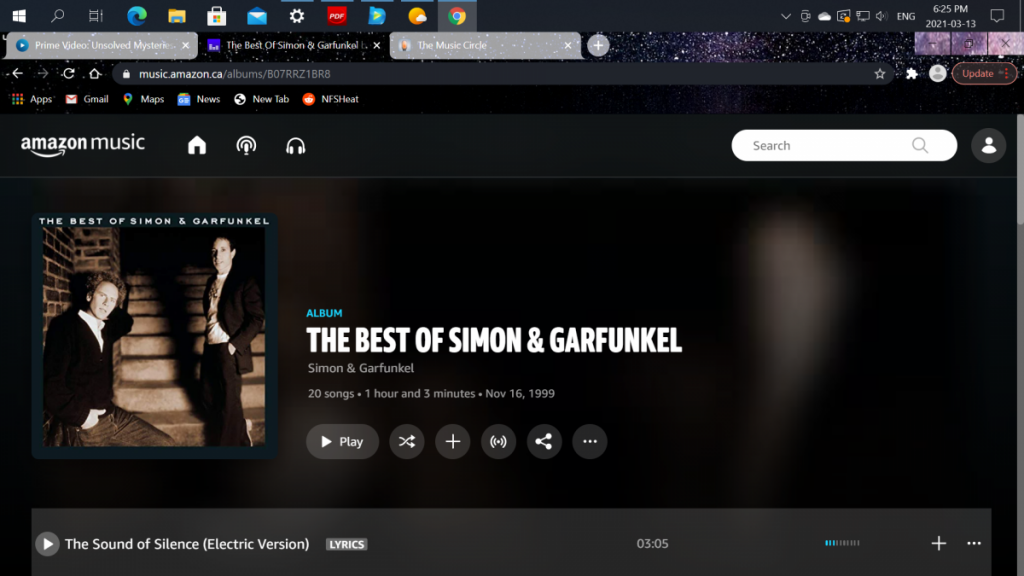Select the song title The Sound of Silence
The width and height of the screenshot is (1024, 576).
pyautogui.click(x=187, y=544)
